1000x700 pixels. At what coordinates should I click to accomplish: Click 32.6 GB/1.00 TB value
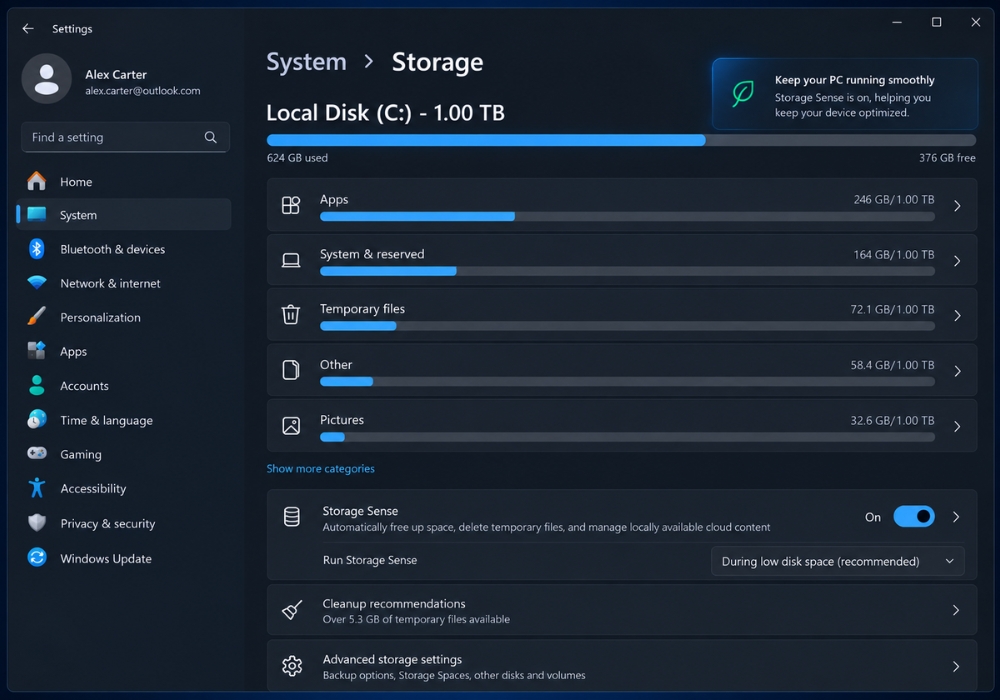[892, 420]
